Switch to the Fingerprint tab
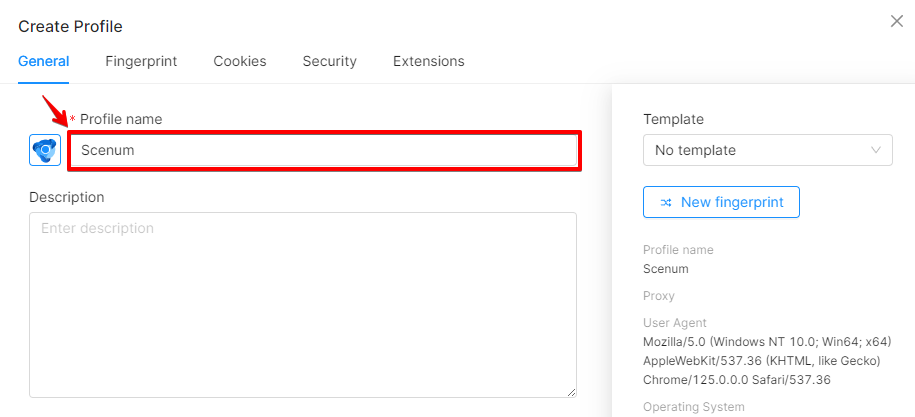915x417 pixels. click(x=141, y=61)
